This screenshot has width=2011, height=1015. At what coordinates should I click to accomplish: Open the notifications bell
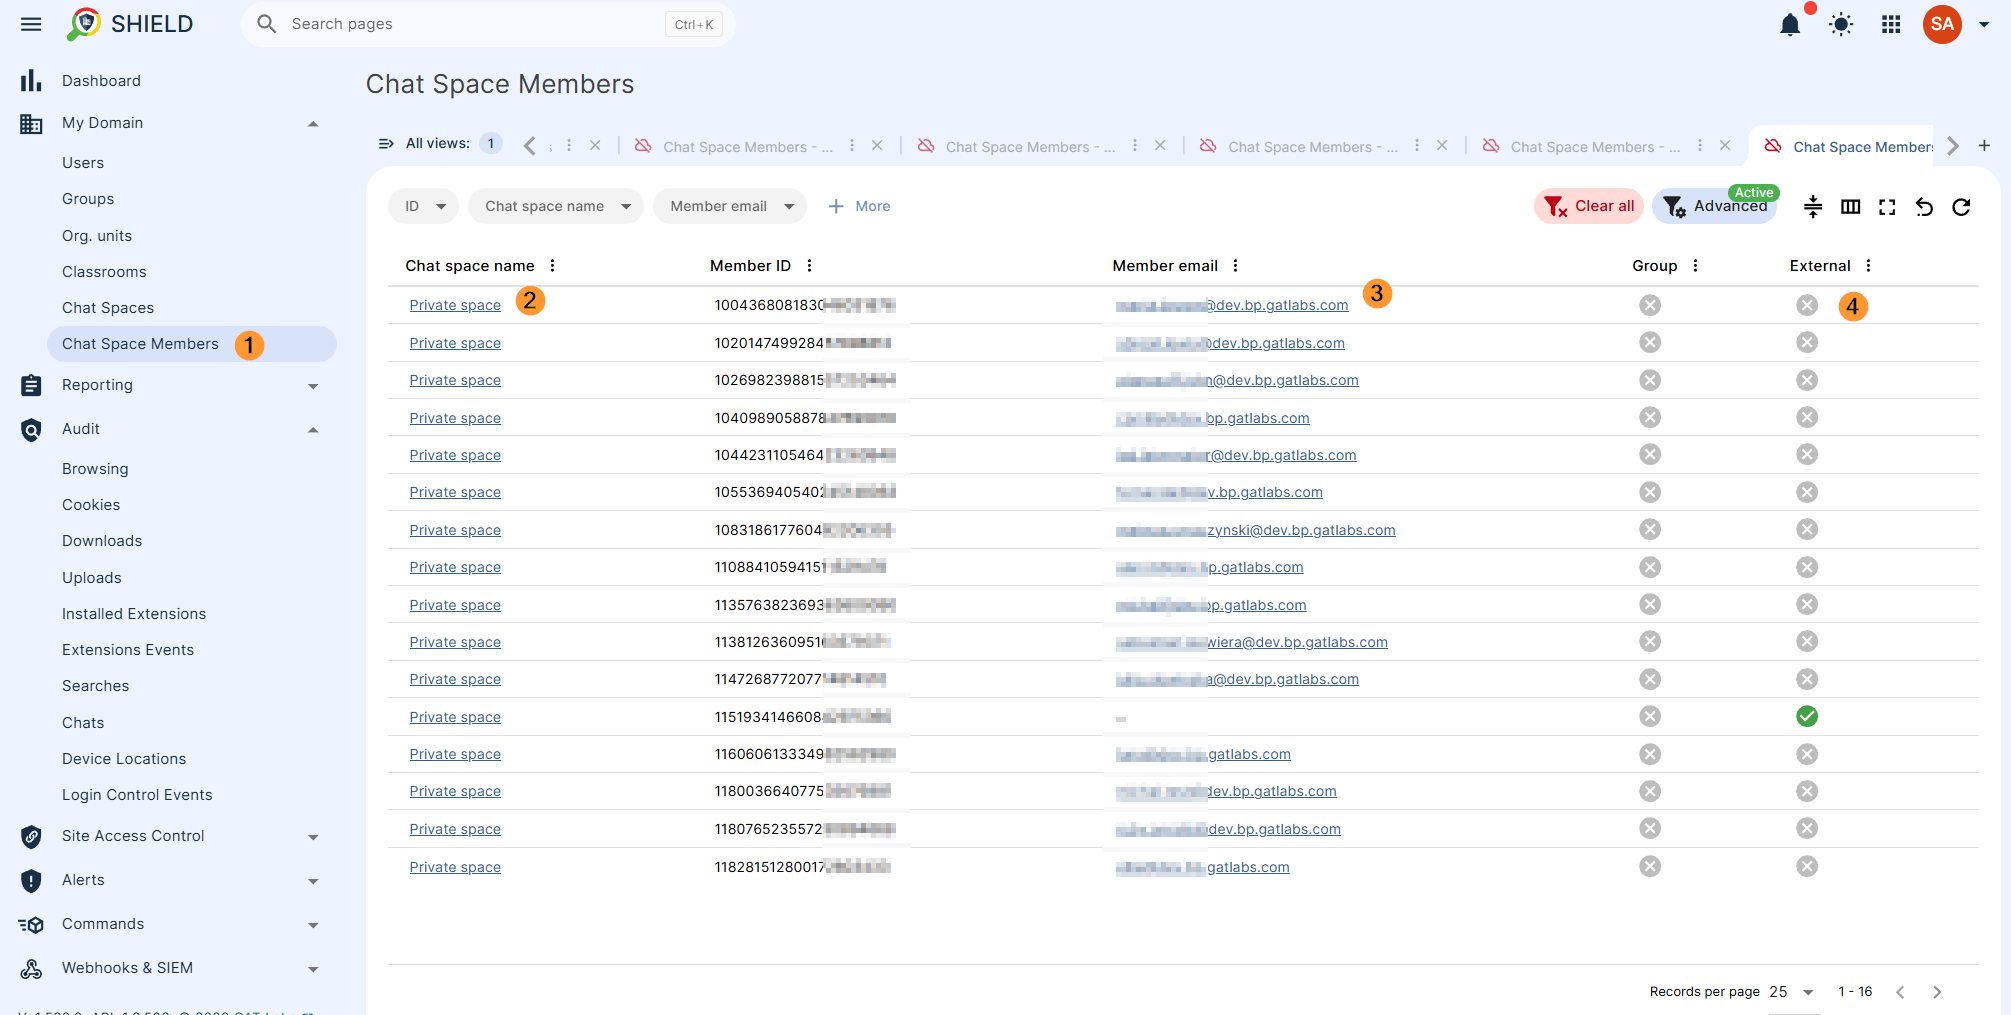click(1790, 25)
